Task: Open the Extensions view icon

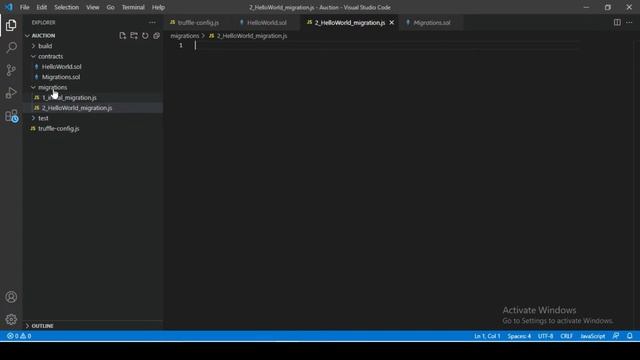Action: (x=11, y=116)
